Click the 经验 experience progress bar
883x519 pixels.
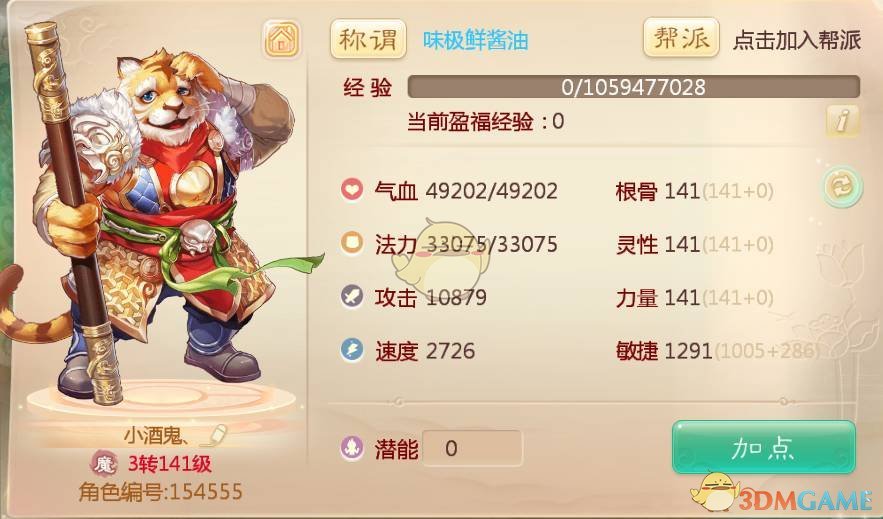point(634,87)
